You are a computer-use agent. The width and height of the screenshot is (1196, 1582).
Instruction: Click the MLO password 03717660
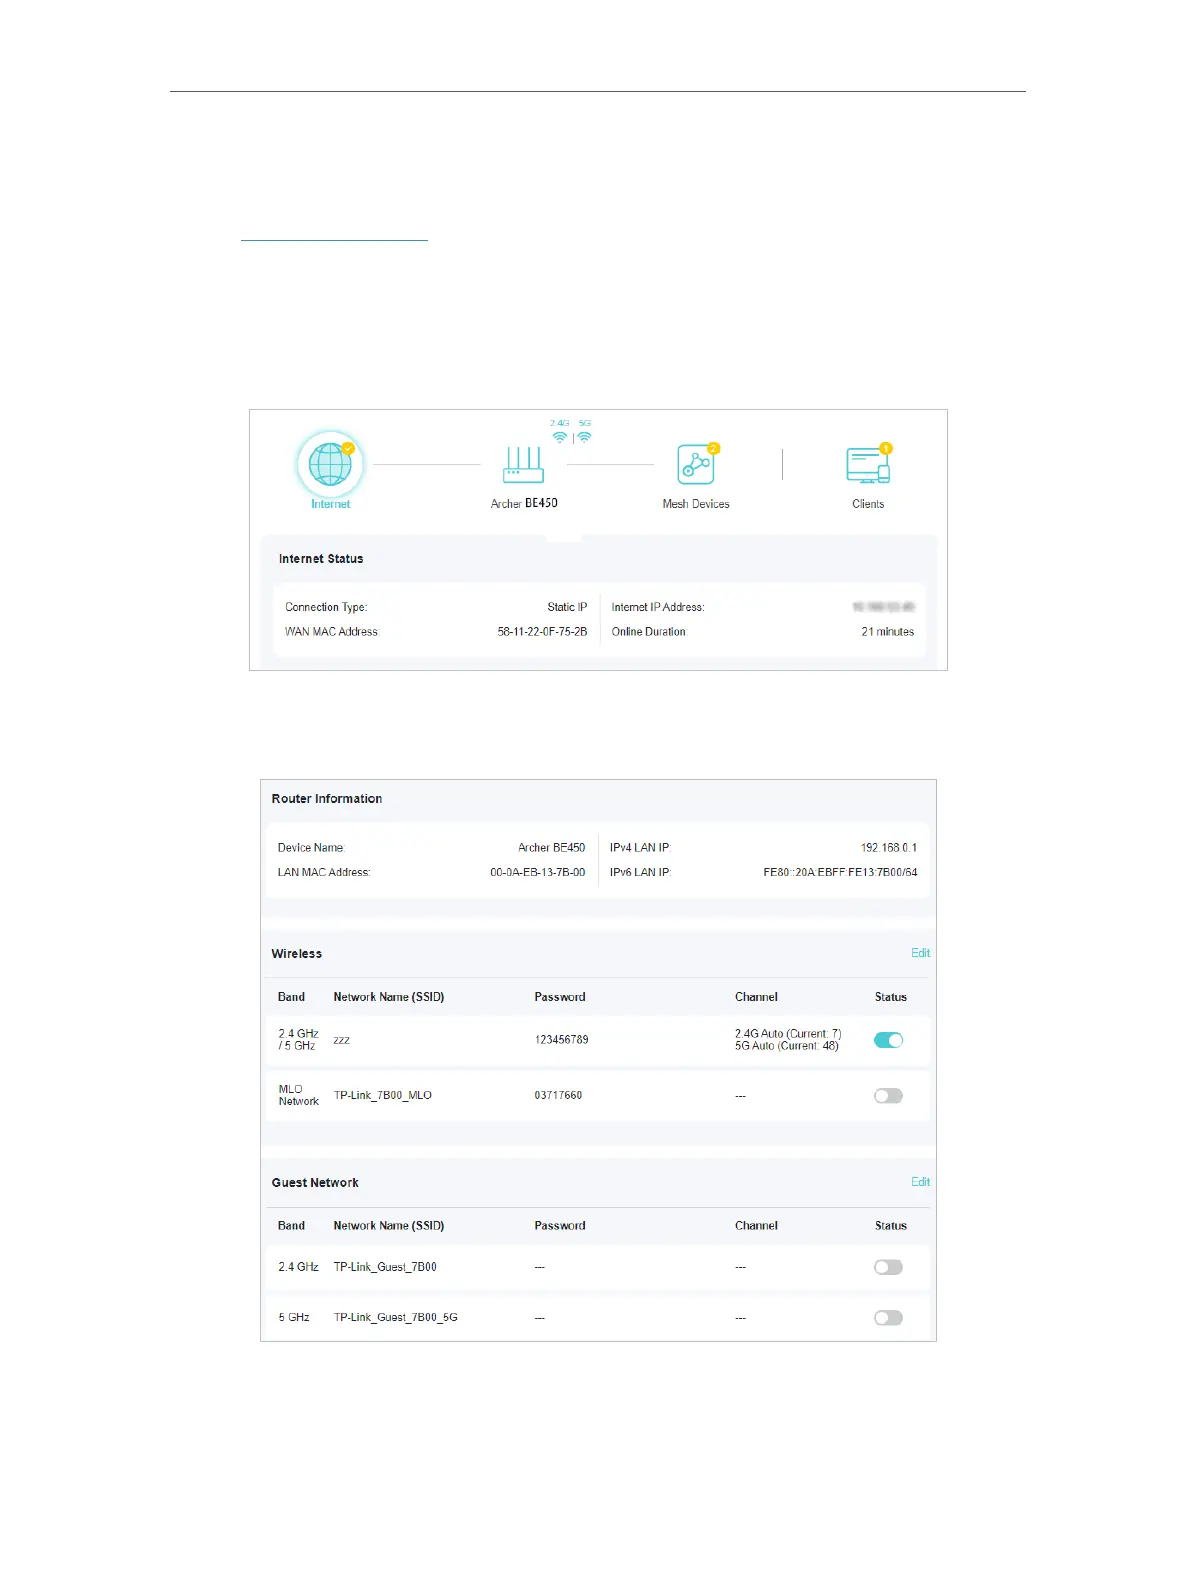click(558, 1096)
